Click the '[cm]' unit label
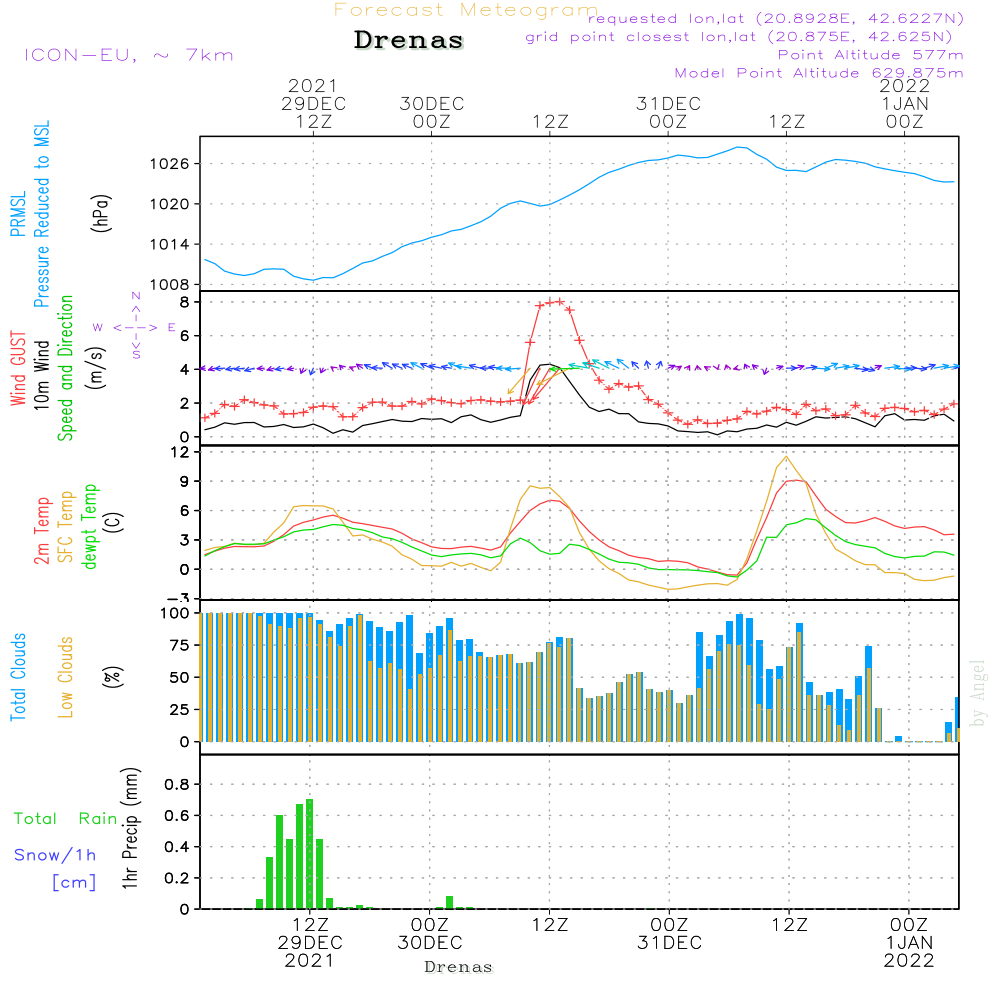This screenshot has height=1000, width=1000. point(74,883)
